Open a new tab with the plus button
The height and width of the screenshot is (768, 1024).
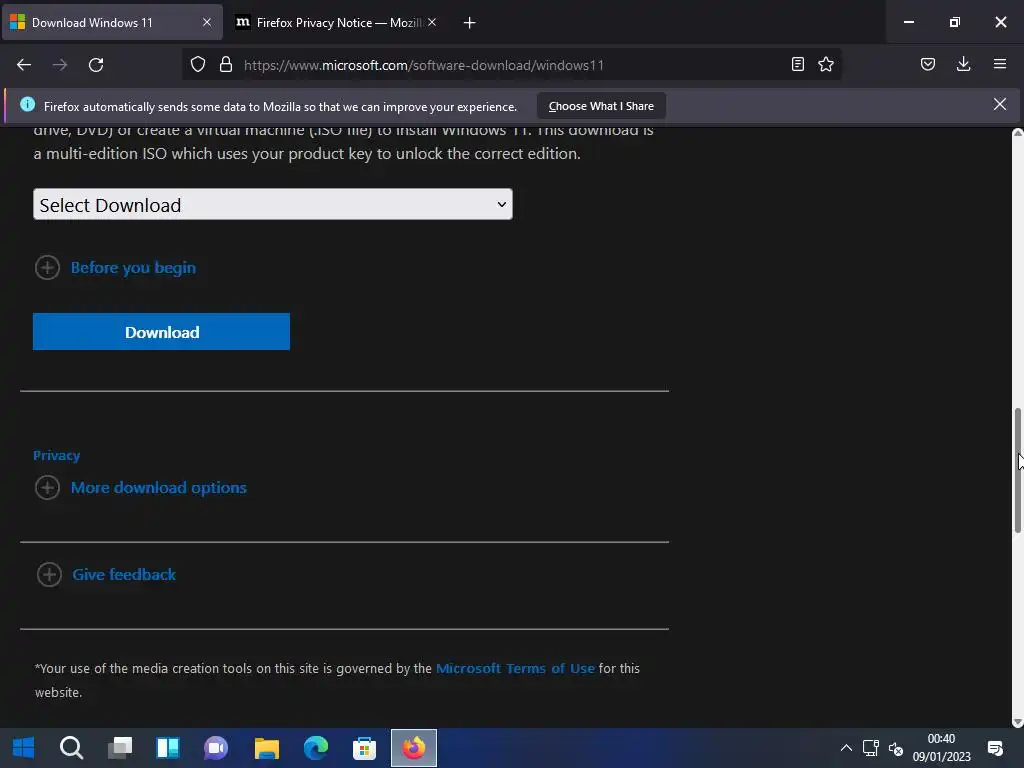click(470, 23)
